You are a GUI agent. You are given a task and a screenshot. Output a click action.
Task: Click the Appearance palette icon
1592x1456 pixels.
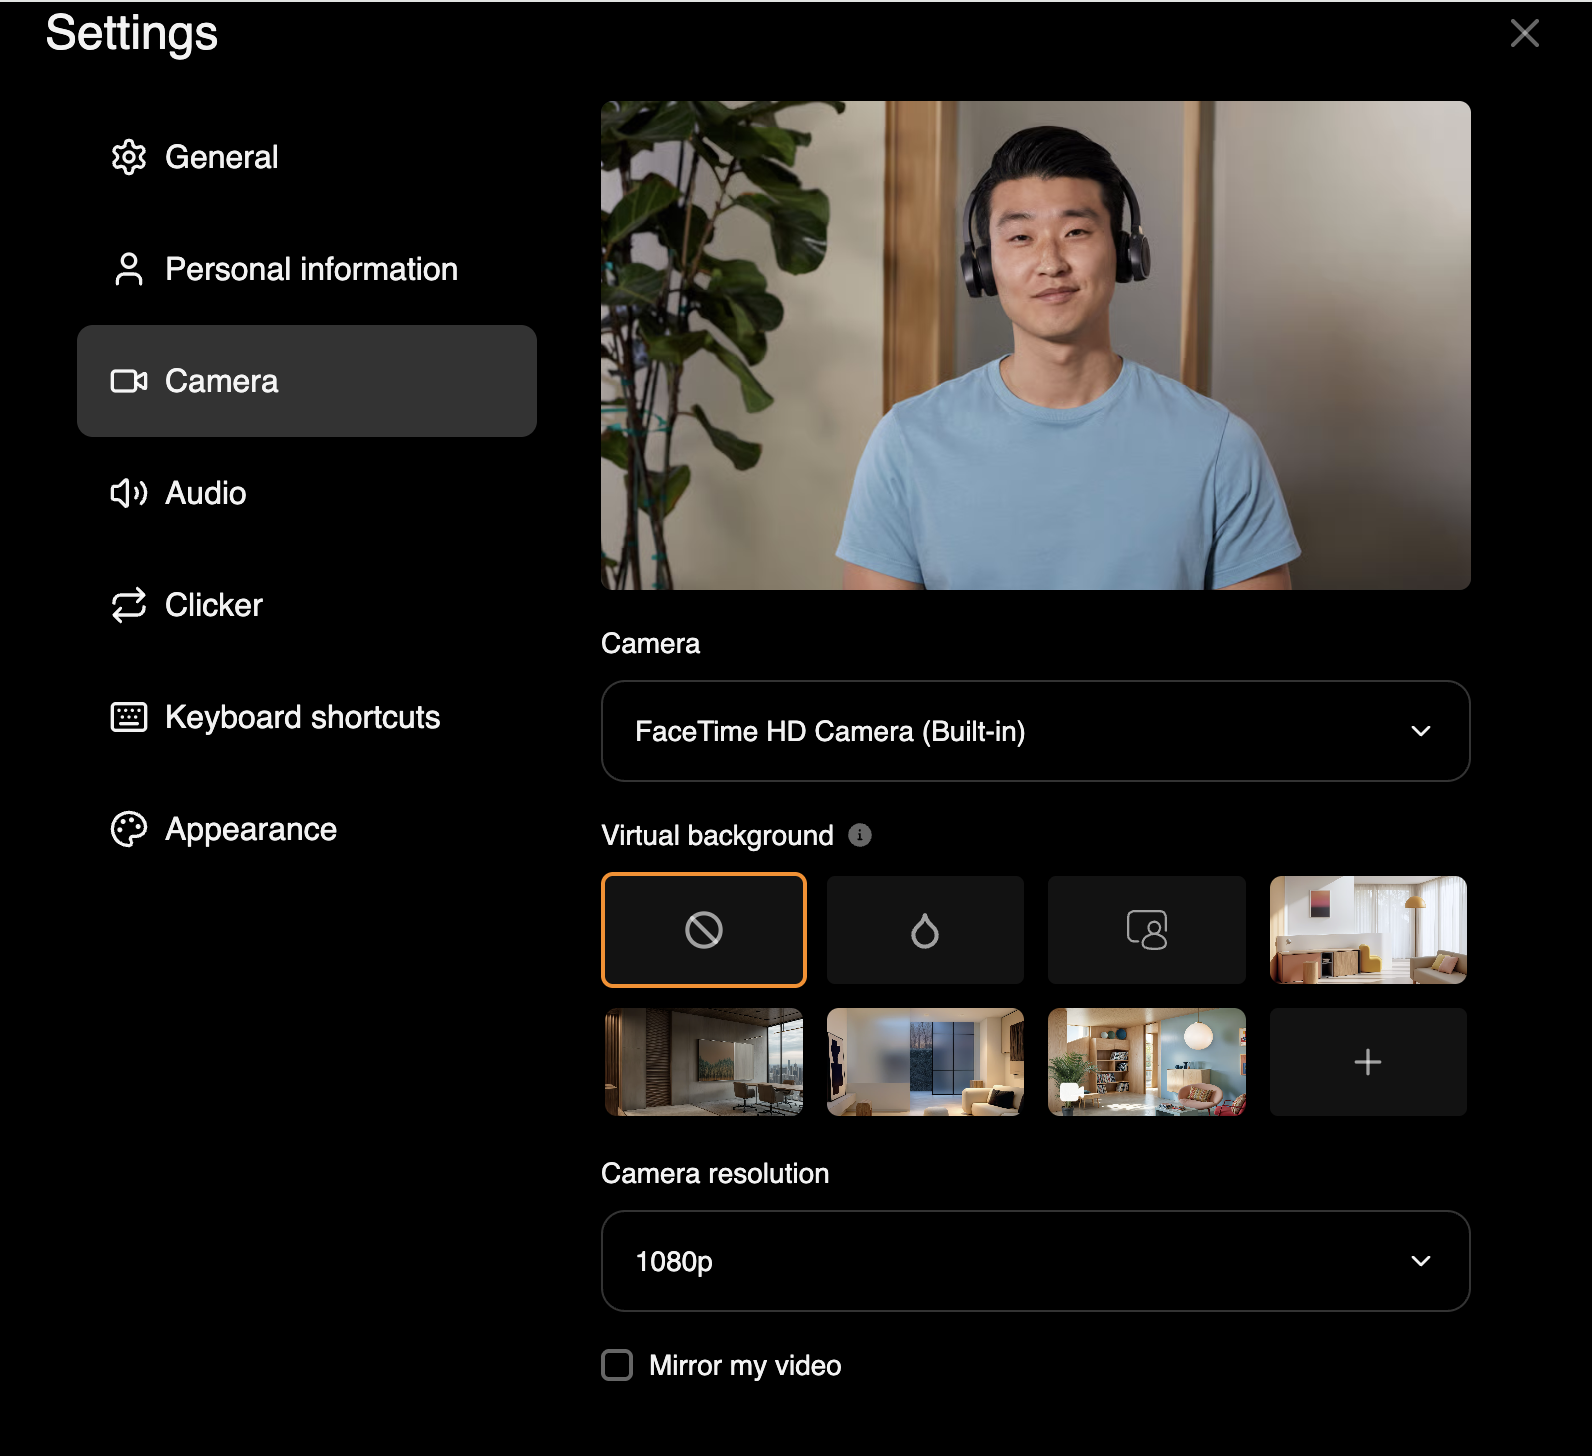click(x=129, y=829)
